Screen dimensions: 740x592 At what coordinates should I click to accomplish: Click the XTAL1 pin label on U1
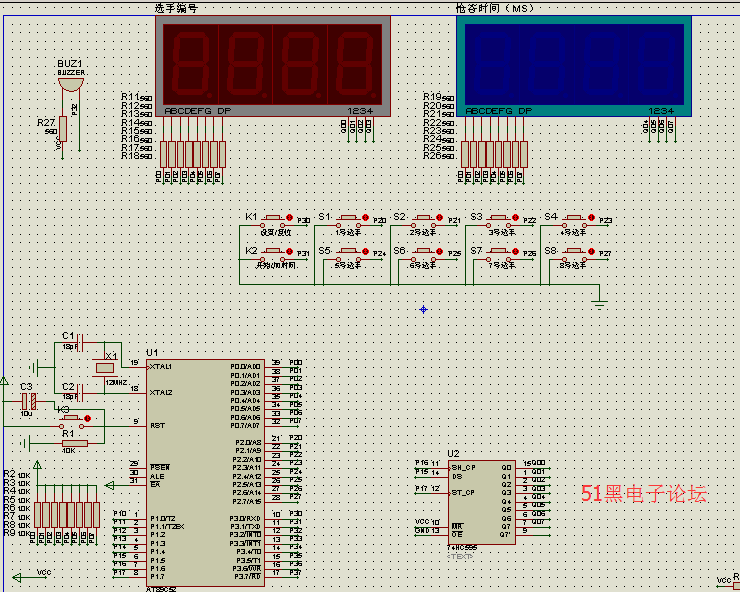[x=161, y=367]
